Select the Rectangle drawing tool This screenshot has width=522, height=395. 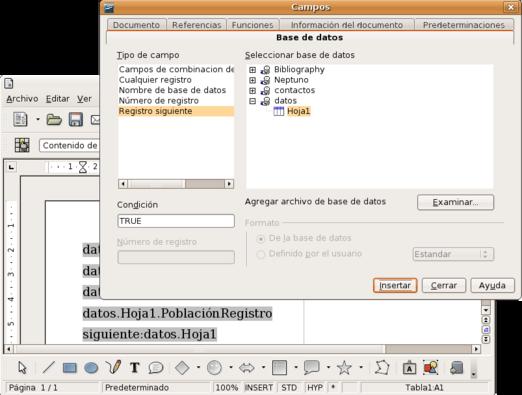[x=70, y=368]
